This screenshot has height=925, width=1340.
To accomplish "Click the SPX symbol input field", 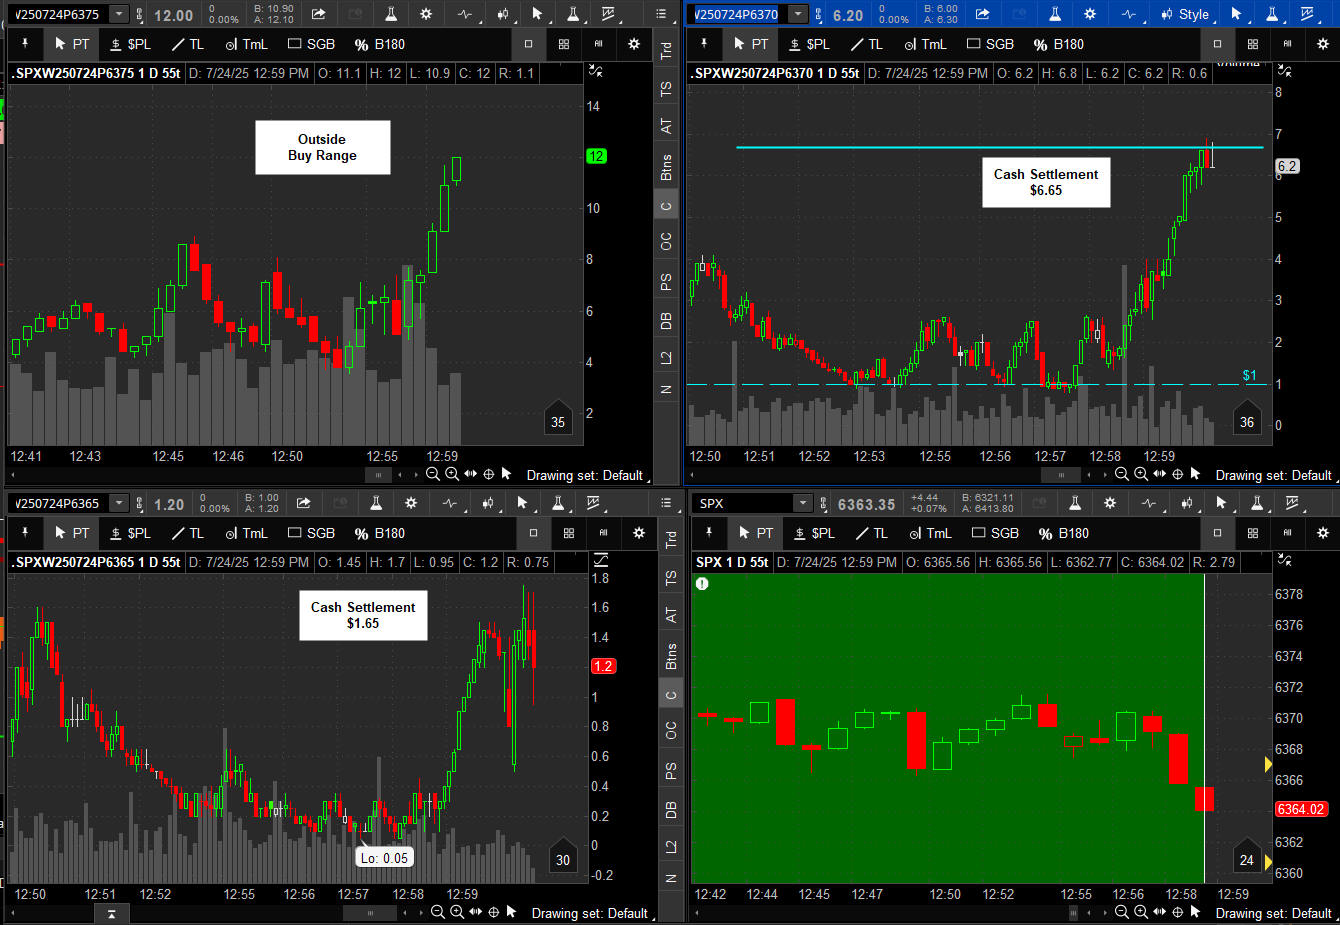I will 743,503.
